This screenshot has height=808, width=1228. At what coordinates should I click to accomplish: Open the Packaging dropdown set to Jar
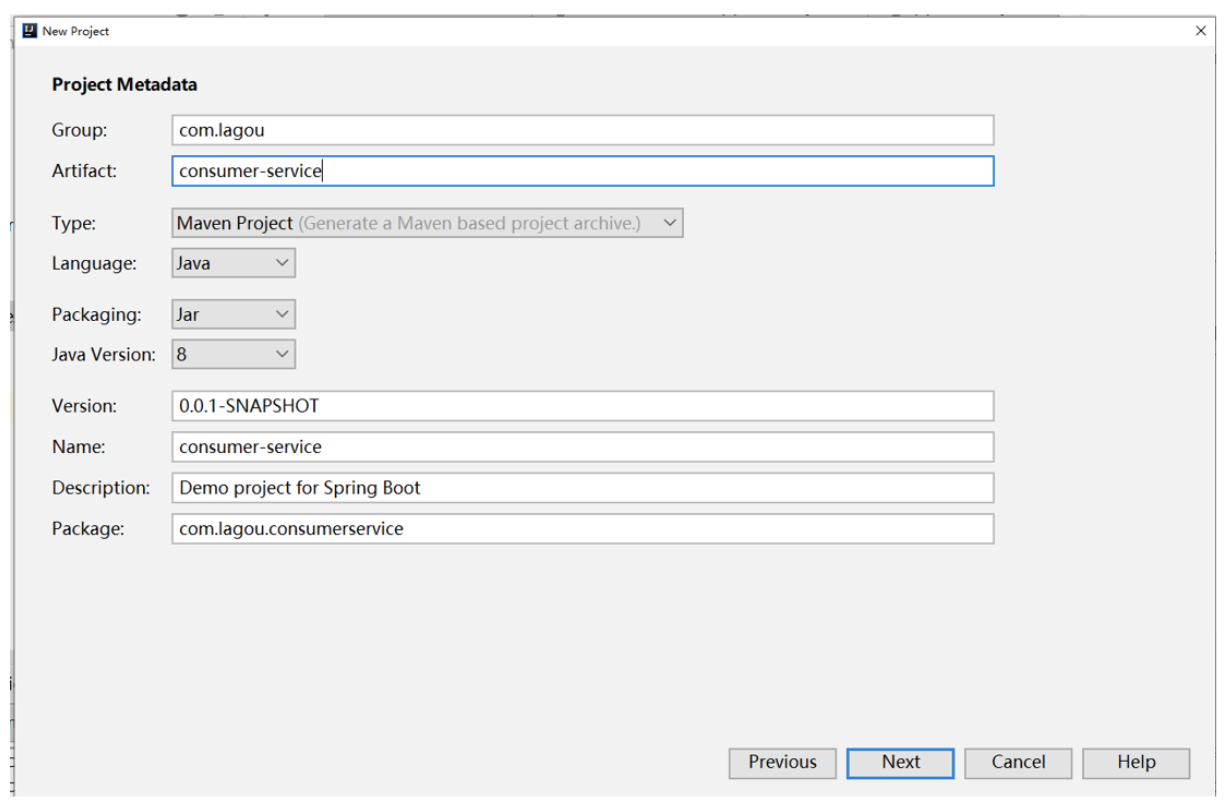(233, 314)
